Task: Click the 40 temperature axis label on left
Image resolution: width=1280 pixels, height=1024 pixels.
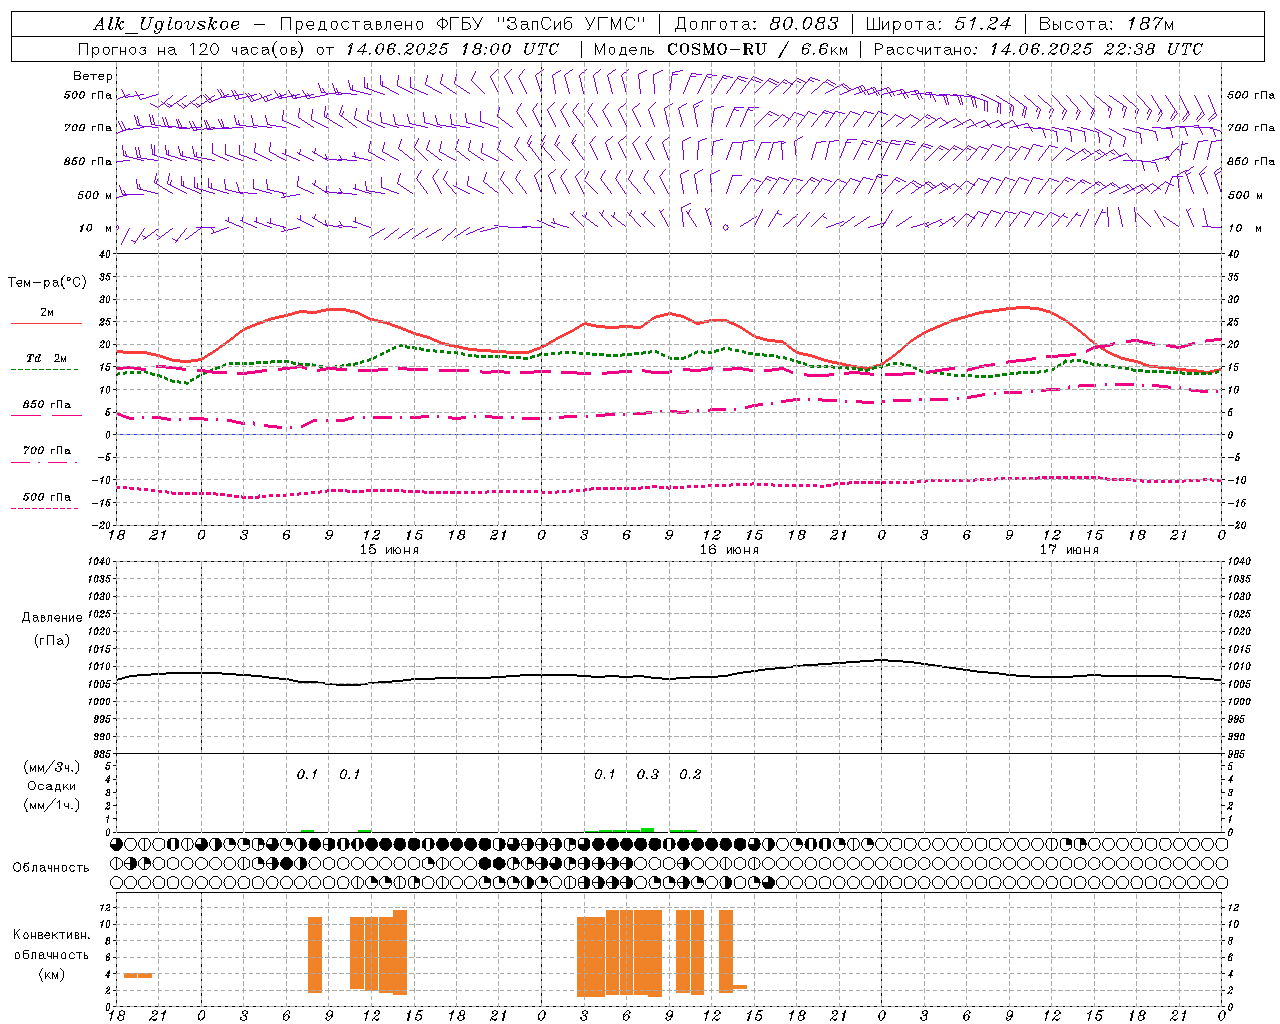Action: (104, 254)
